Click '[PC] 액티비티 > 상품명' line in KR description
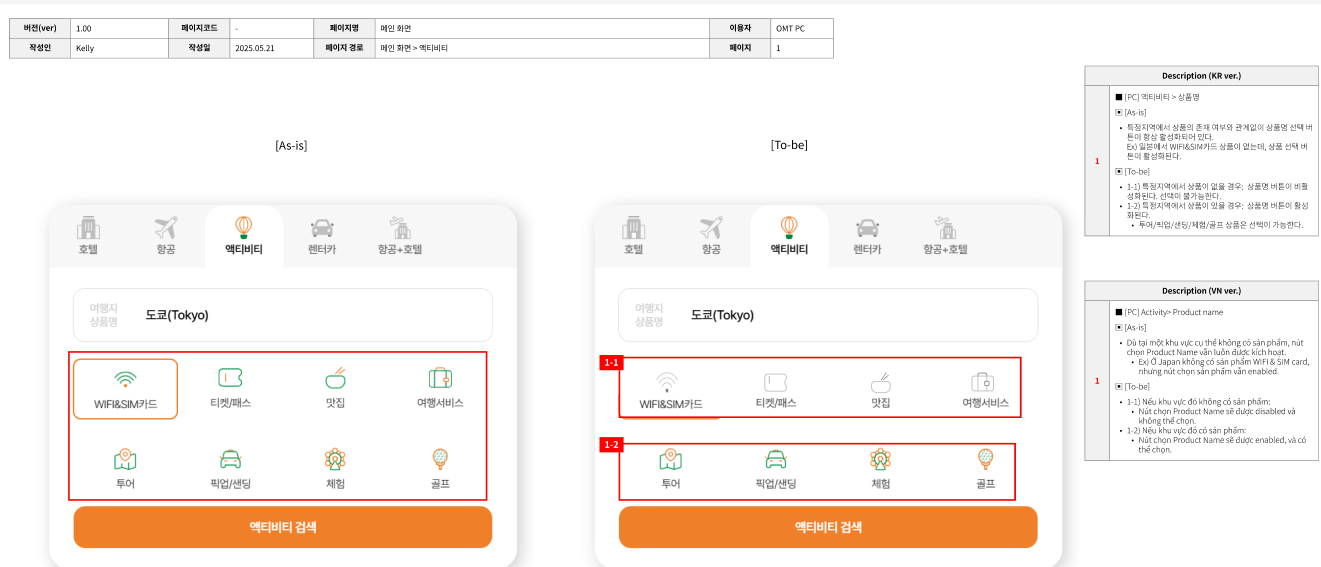 tap(1160, 97)
